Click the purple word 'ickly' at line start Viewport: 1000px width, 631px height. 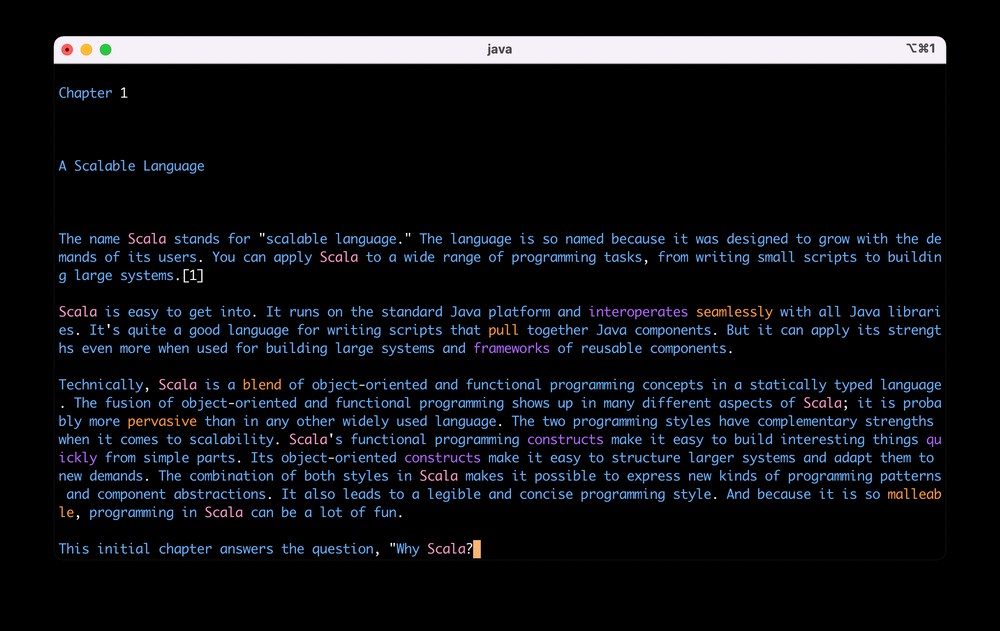point(78,458)
